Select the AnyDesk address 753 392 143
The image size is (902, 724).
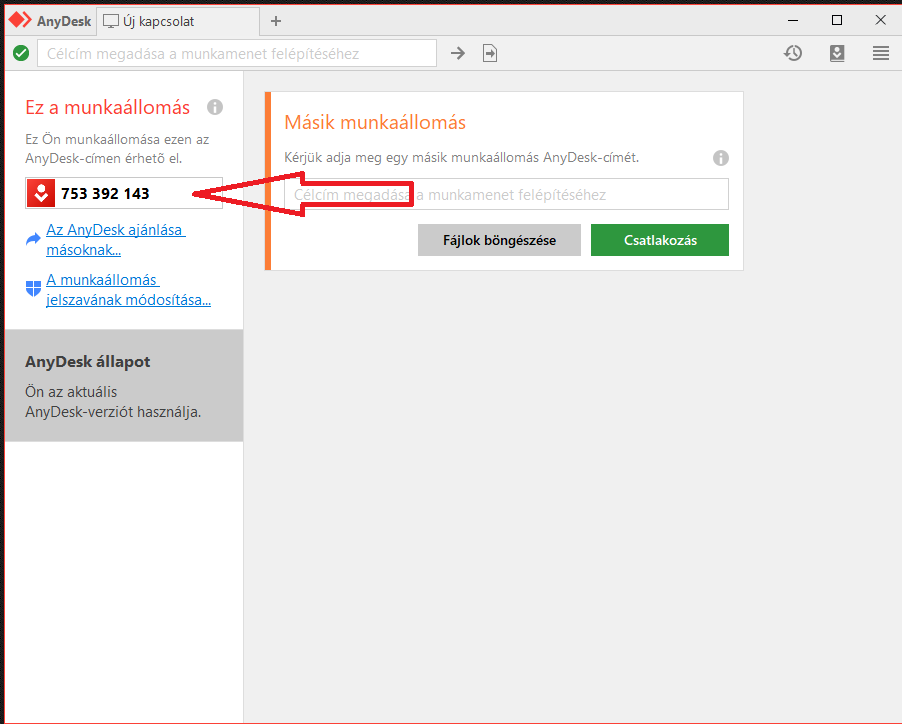(x=105, y=194)
